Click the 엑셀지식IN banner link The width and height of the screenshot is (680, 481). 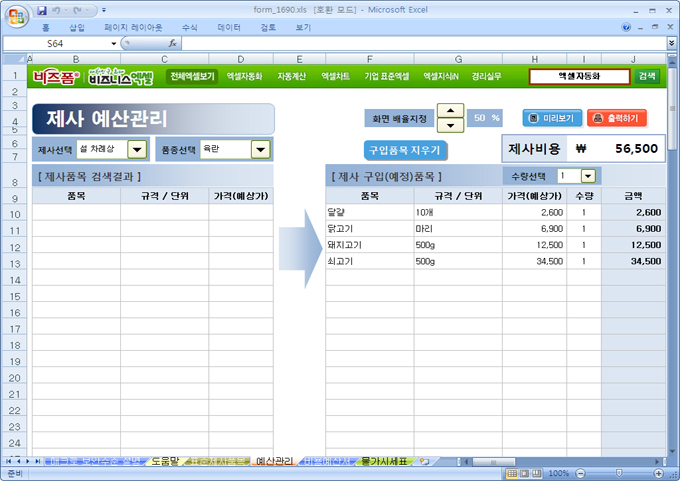click(441, 76)
